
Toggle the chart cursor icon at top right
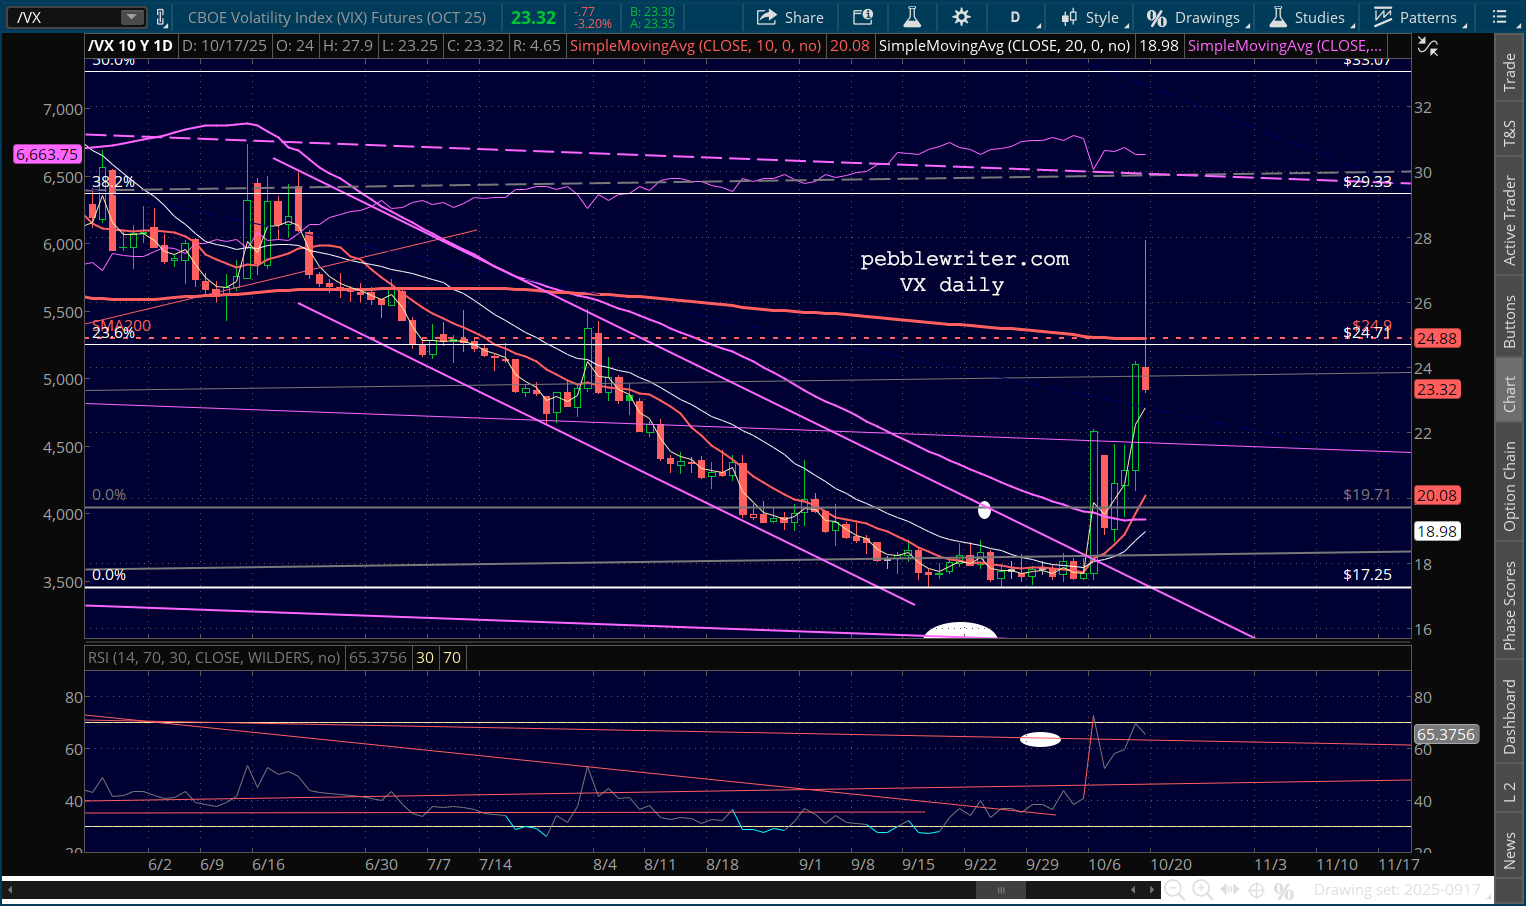pyautogui.click(x=1428, y=46)
